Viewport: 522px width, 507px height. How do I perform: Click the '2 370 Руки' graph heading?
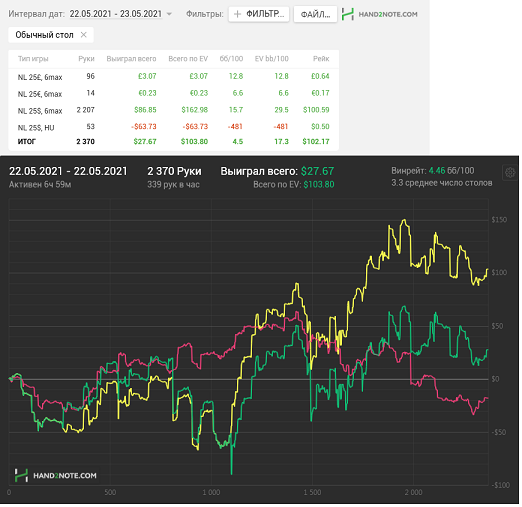click(174, 171)
